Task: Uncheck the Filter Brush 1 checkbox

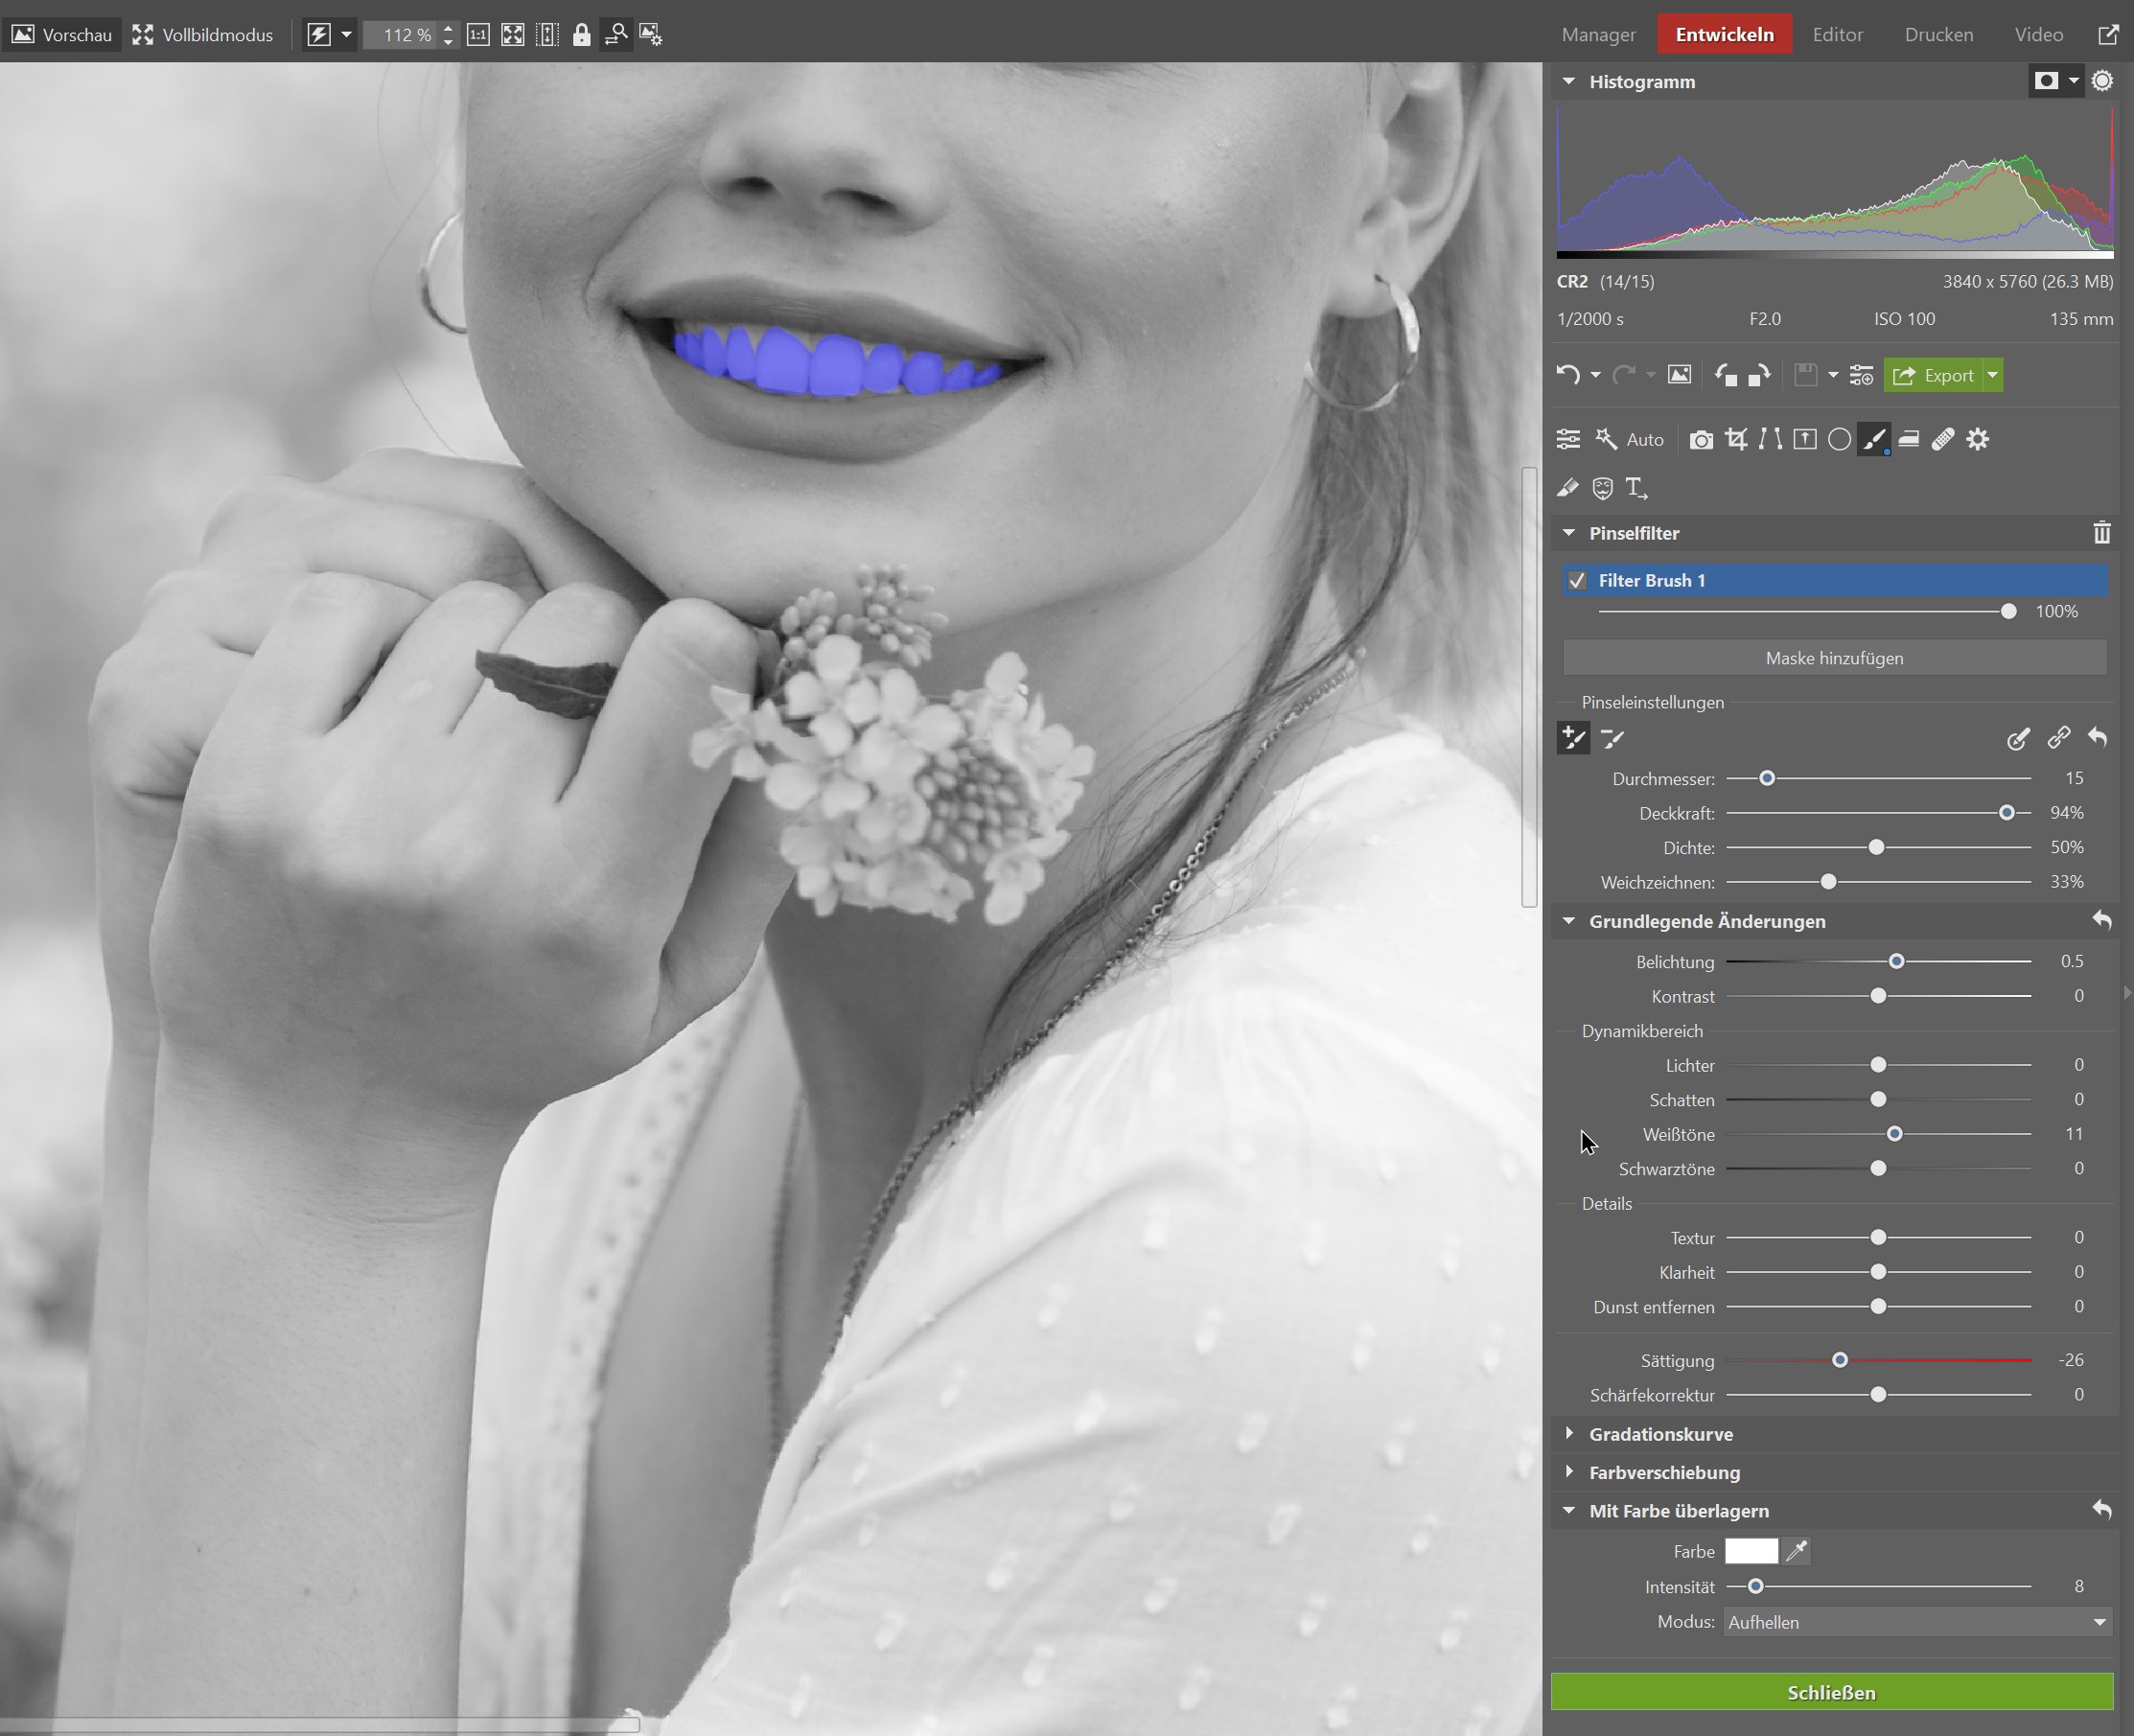Action: pos(1577,581)
